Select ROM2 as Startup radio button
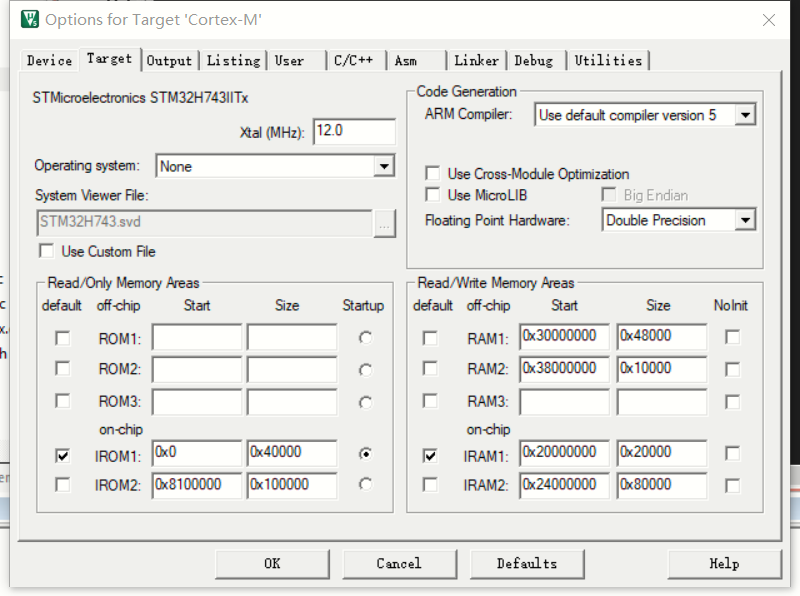This screenshot has height=596, width=800. click(365, 369)
